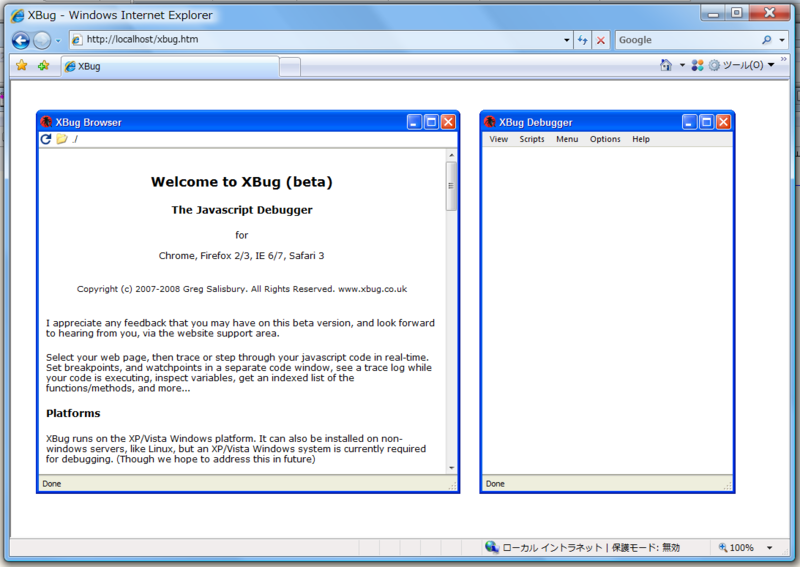800x567 pixels.
Task: Click scroll down arrow in XBug Browser
Action: (451, 468)
